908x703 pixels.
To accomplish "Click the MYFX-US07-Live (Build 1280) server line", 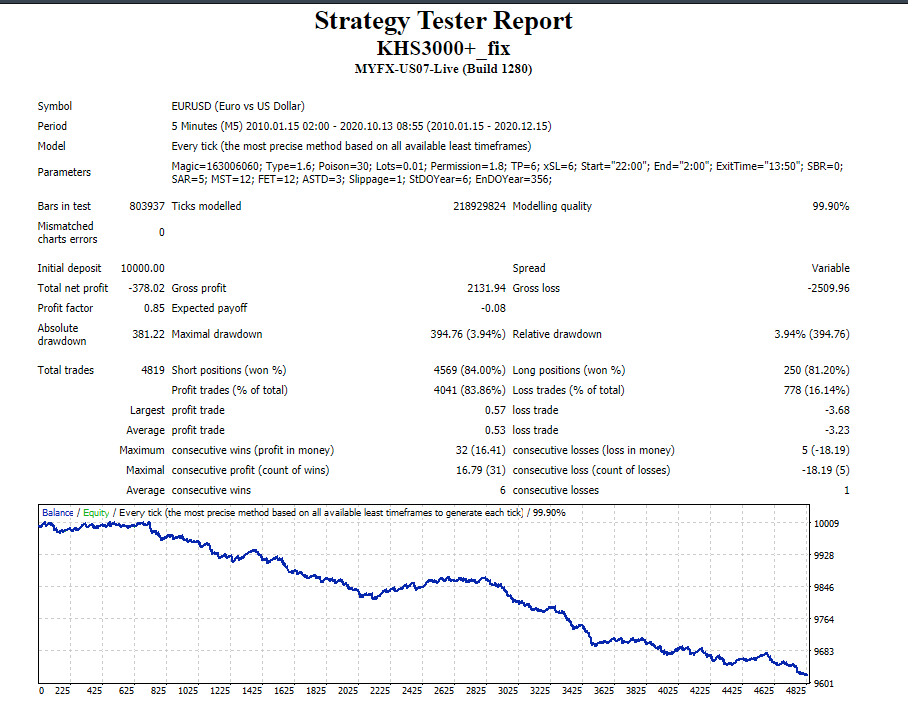I will [x=444, y=69].
